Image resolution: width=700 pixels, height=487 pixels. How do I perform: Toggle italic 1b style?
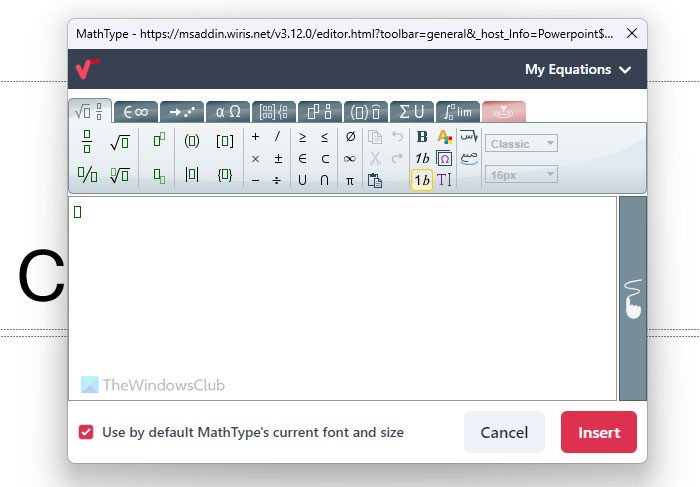point(422,158)
